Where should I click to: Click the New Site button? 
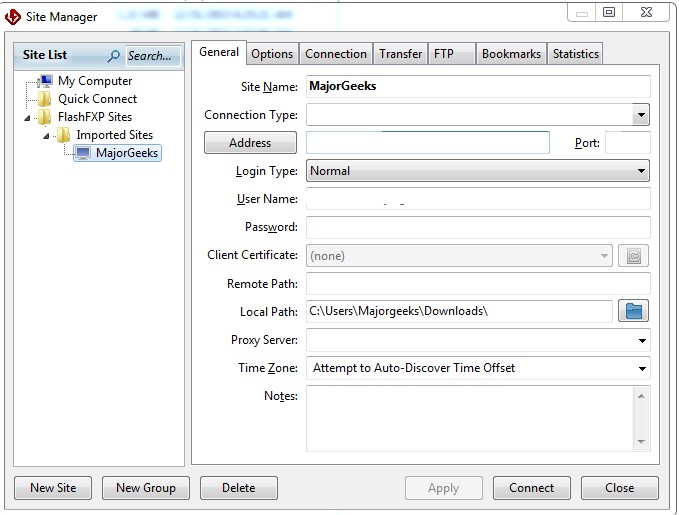click(x=53, y=488)
